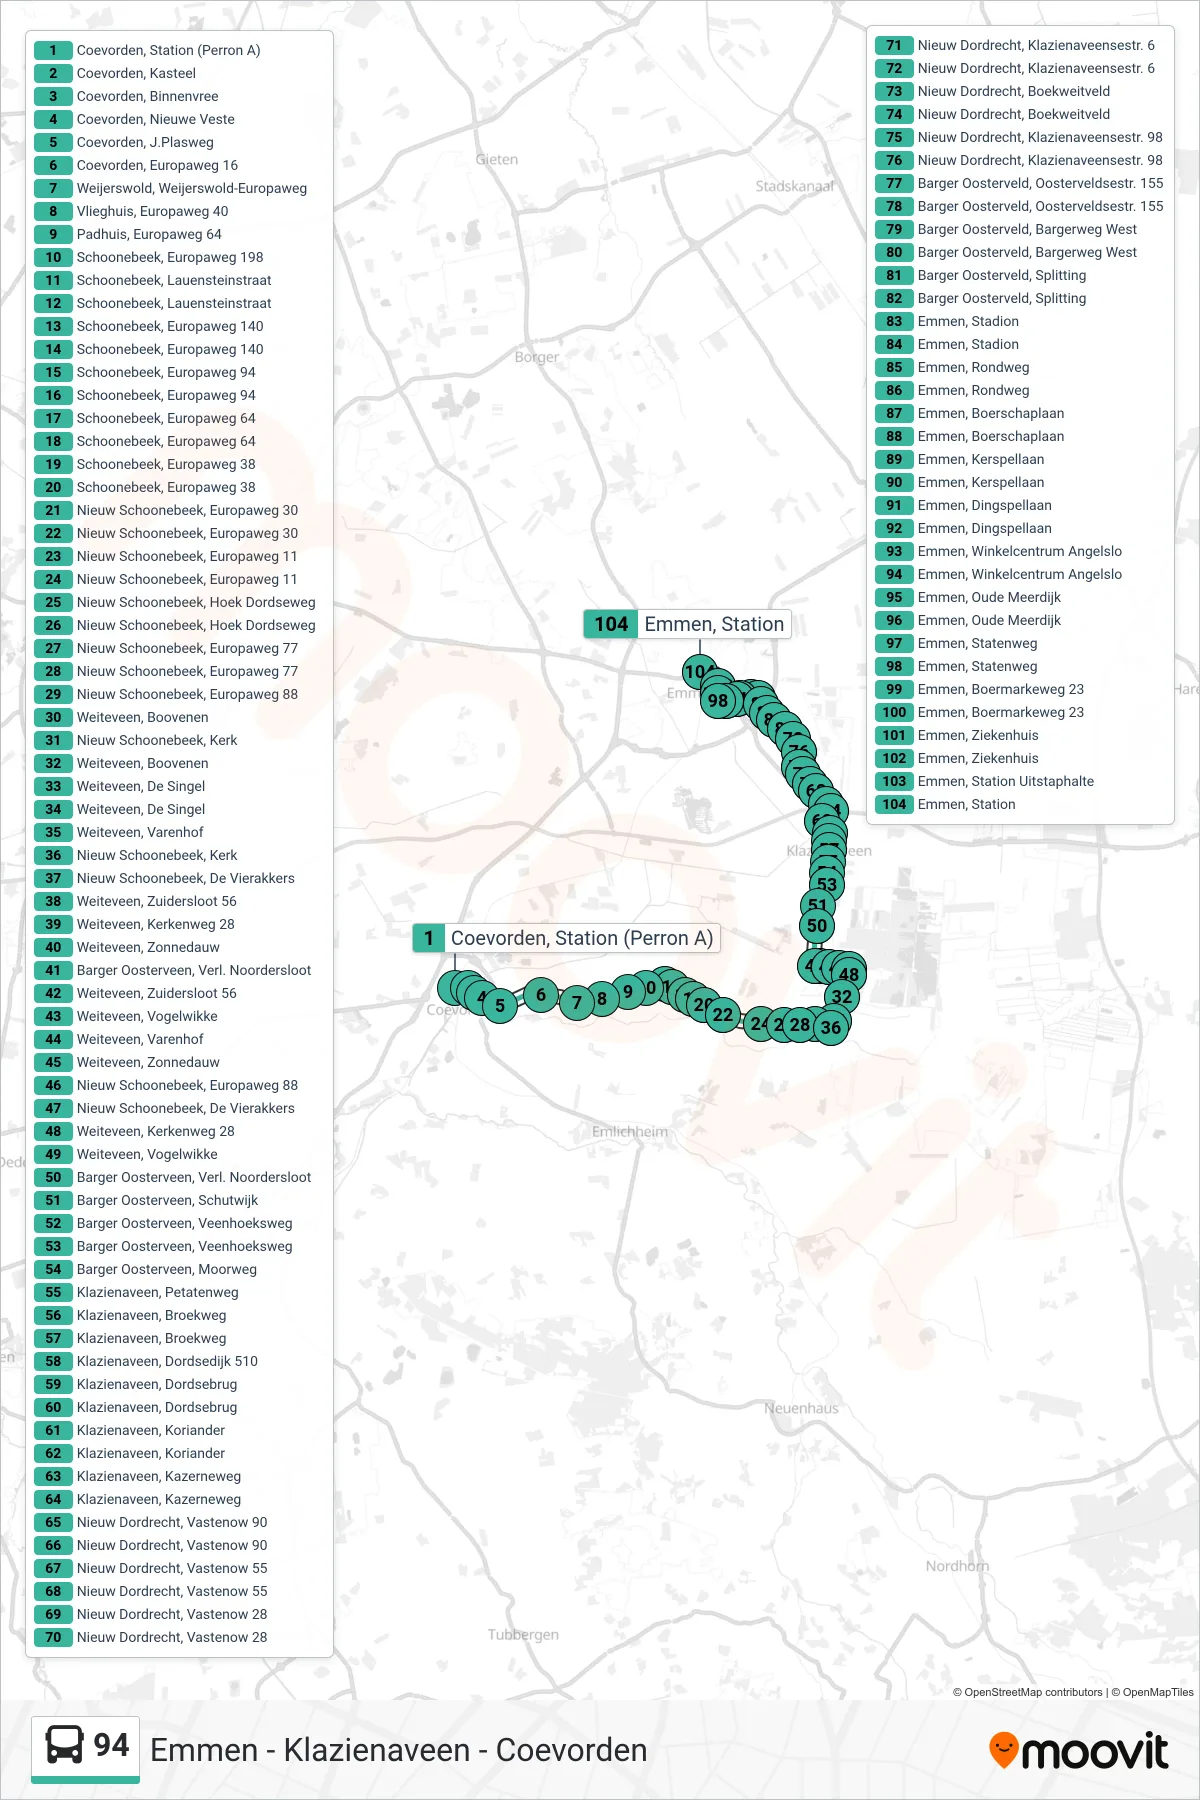Select map stop marker 7
1200x1800 pixels.
(x=576, y=1003)
